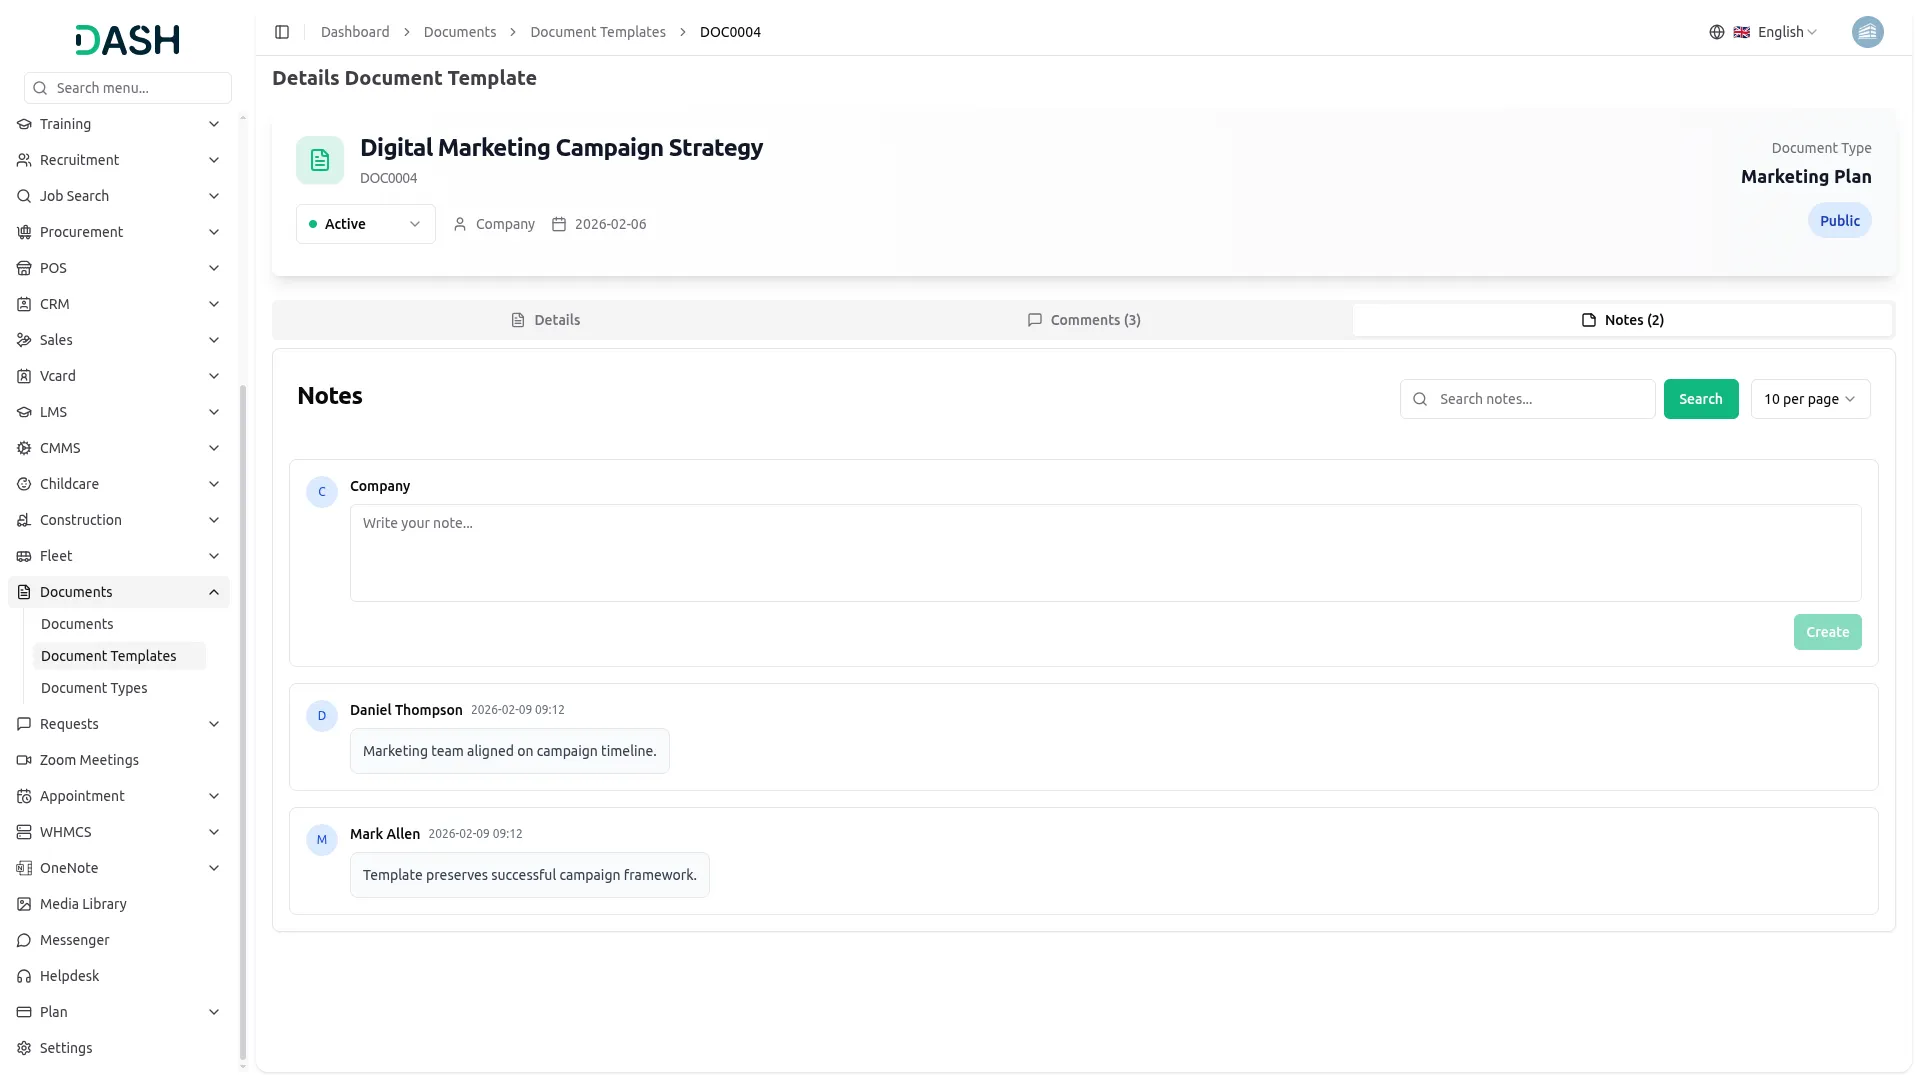Open Document Templates breadcrumb link
Viewport: 1920px width, 1080px height.
[x=597, y=32]
